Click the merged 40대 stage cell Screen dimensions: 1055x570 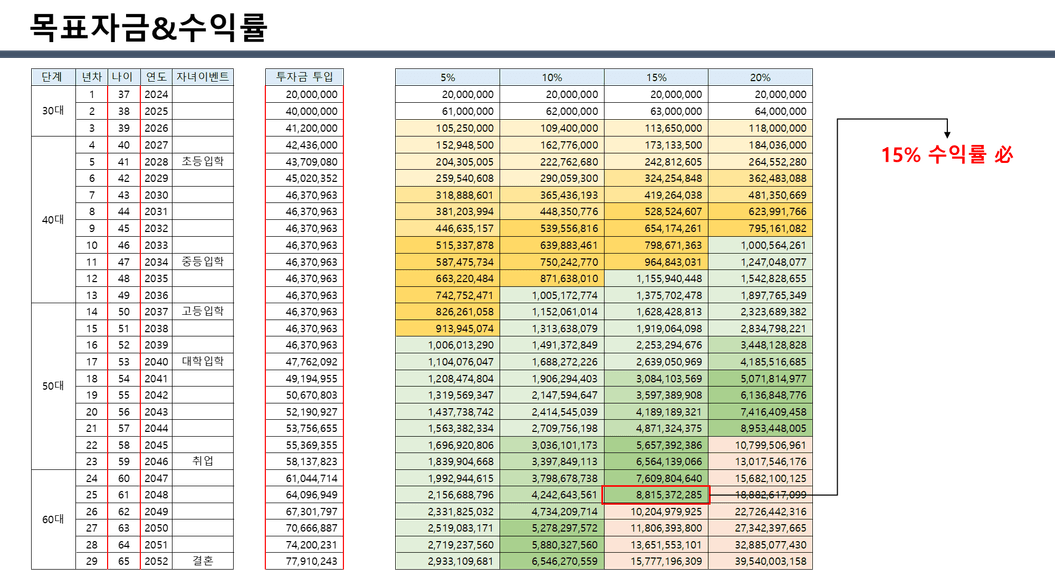(x=53, y=220)
